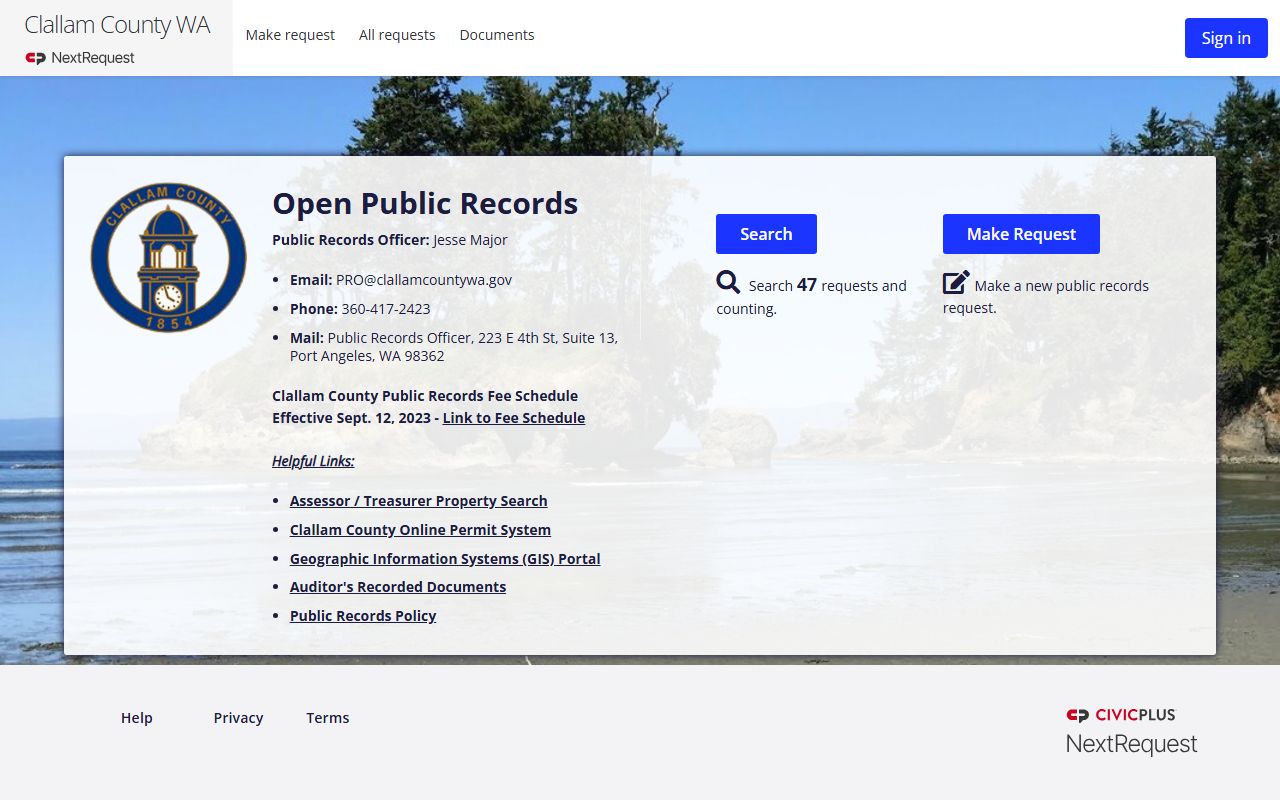Click the Helpful Links heading
The width and height of the screenshot is (1280, 800).
point(313,461)
